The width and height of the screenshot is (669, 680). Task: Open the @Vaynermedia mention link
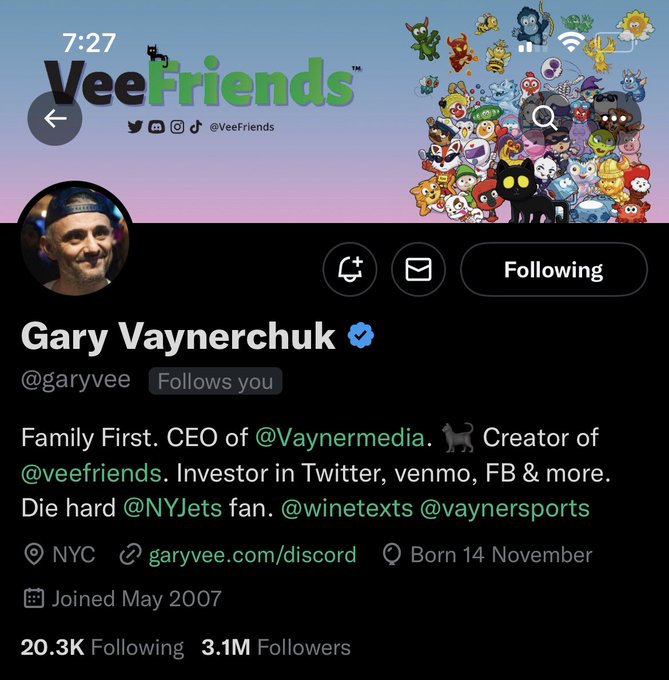point(340,437)
